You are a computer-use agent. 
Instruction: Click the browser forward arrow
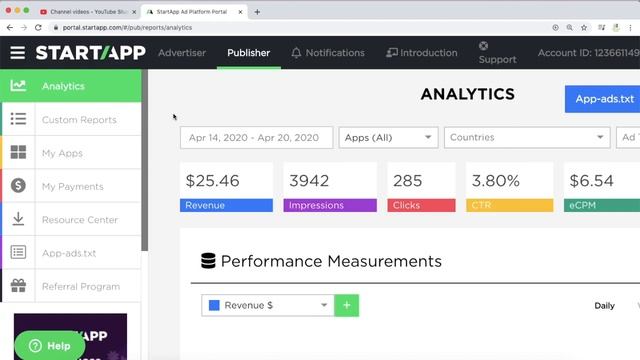point(24,27)
